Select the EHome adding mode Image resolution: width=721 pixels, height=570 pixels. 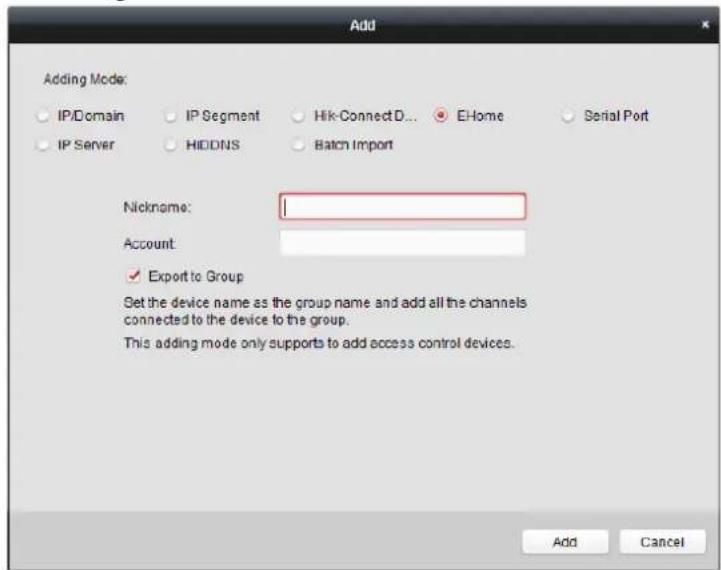[x=441, y=115]
